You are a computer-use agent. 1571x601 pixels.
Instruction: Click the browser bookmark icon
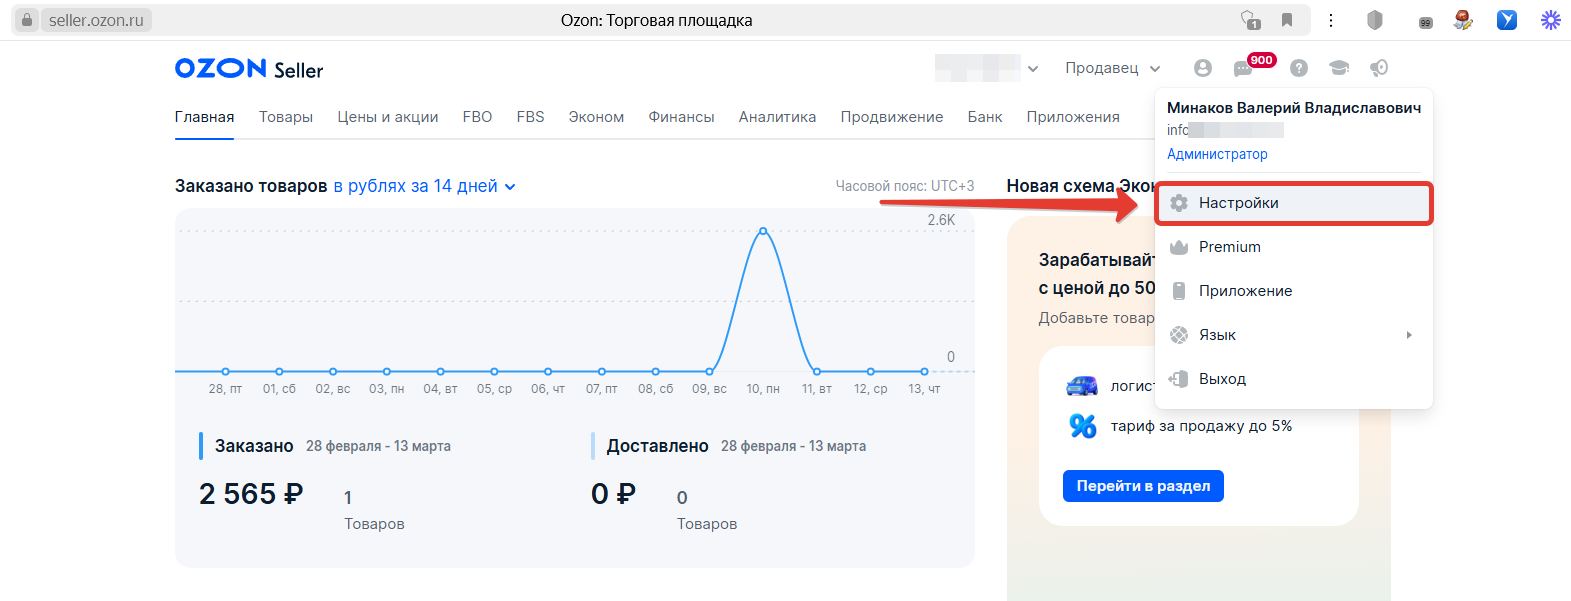click(1287, 20)
